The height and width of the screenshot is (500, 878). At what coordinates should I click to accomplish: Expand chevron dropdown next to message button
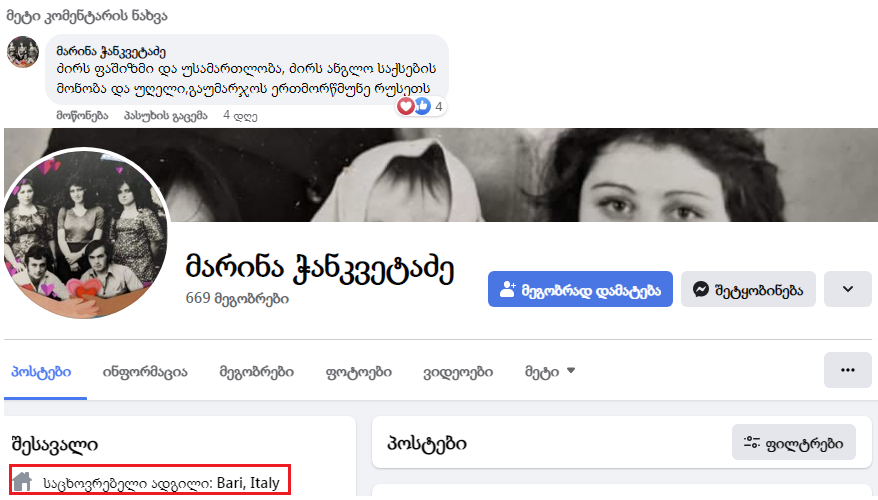click(848, 289)
